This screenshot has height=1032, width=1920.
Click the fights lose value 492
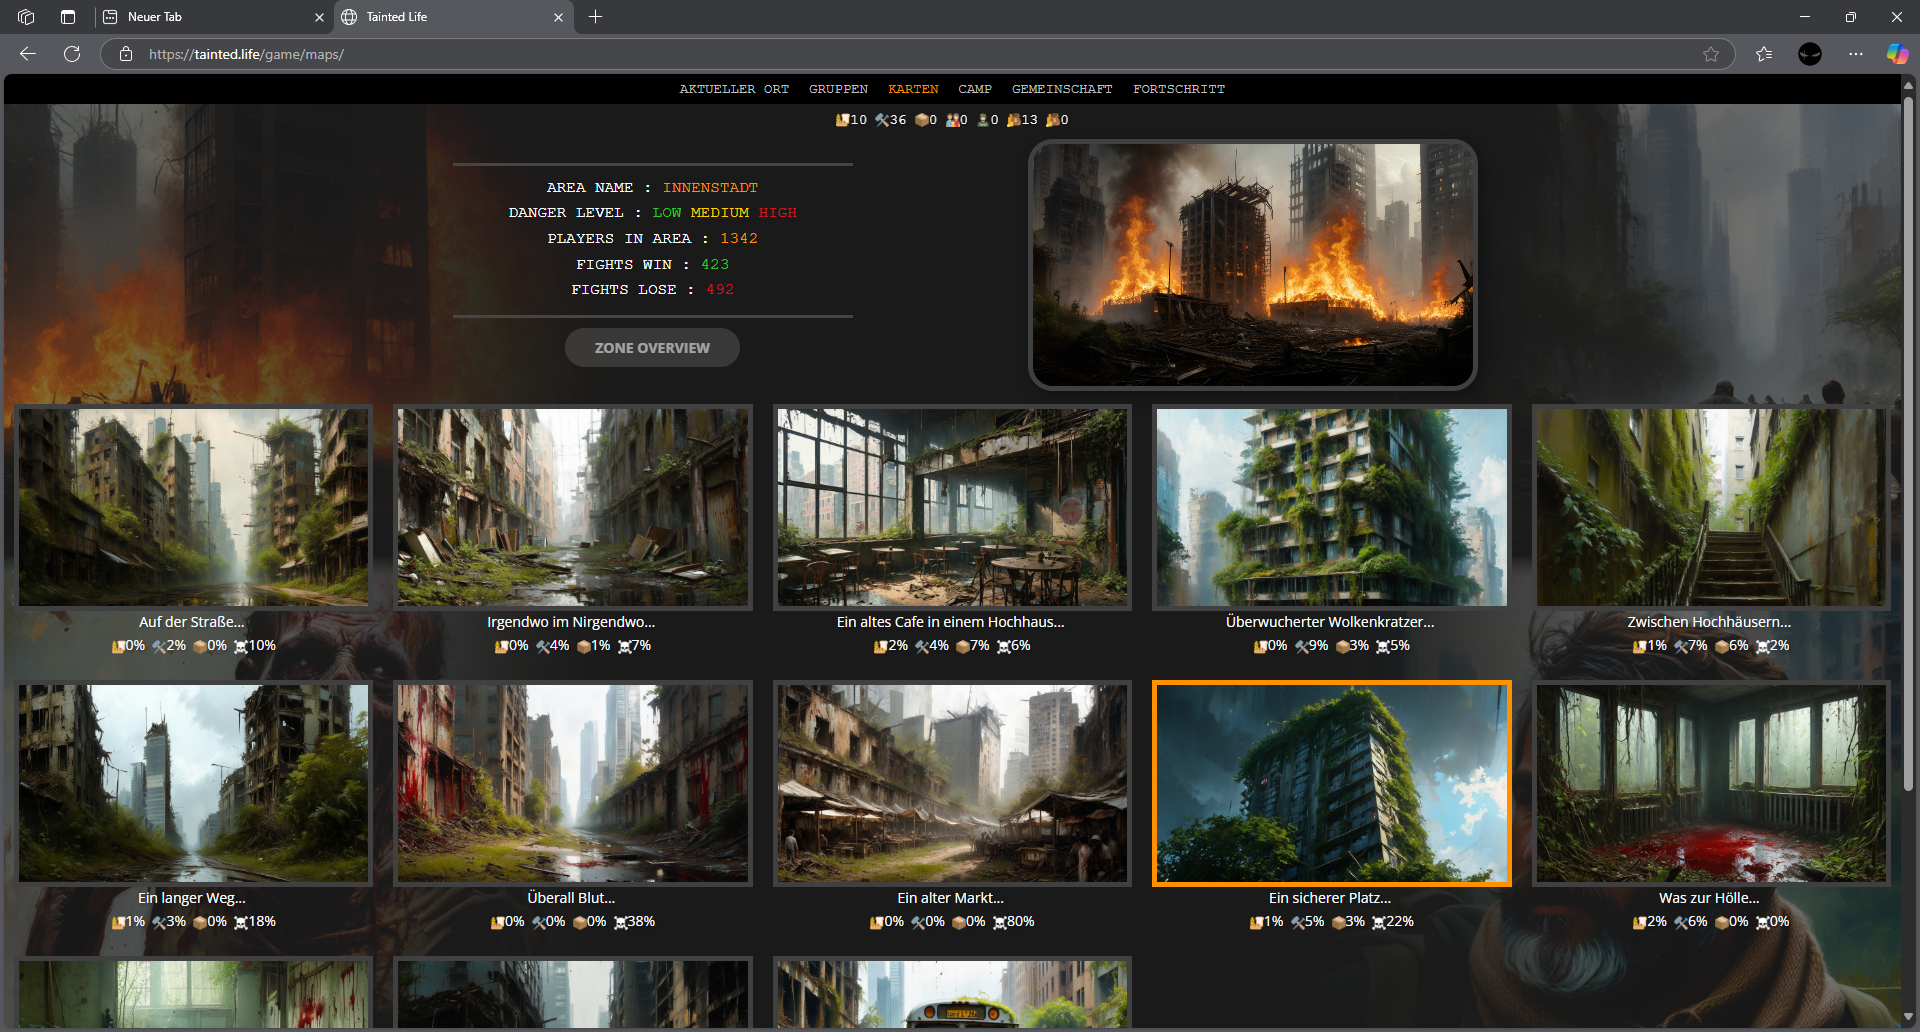click(720, 289)
